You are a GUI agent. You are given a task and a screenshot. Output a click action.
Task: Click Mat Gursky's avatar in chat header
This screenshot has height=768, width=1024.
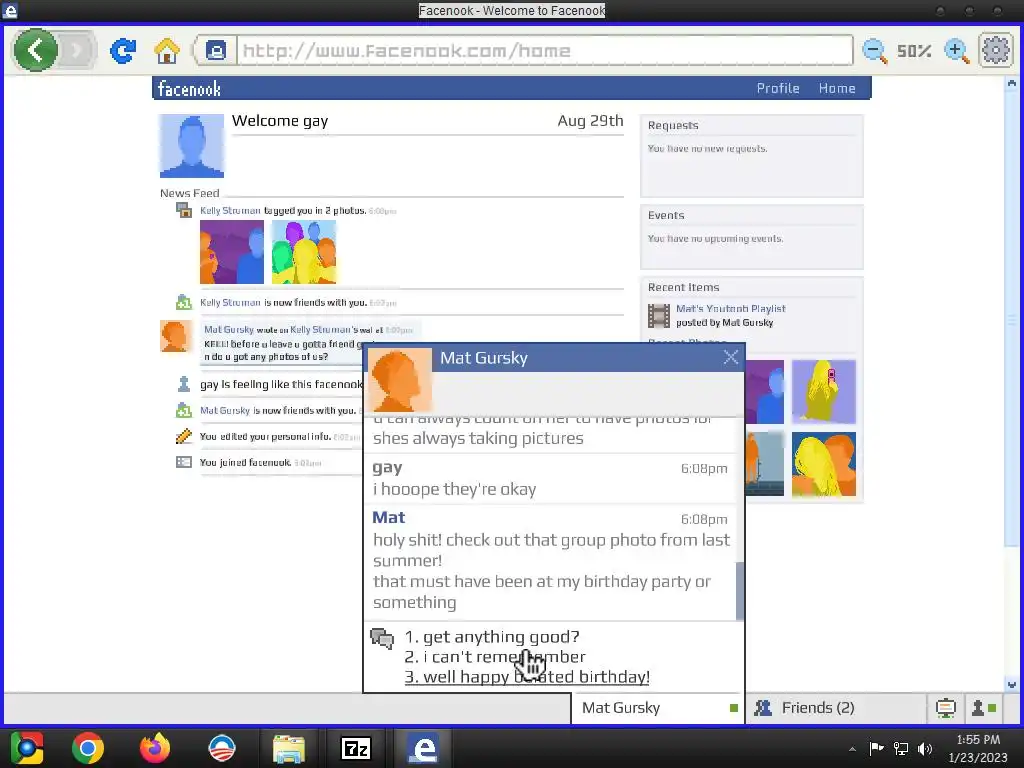(400, 379)
